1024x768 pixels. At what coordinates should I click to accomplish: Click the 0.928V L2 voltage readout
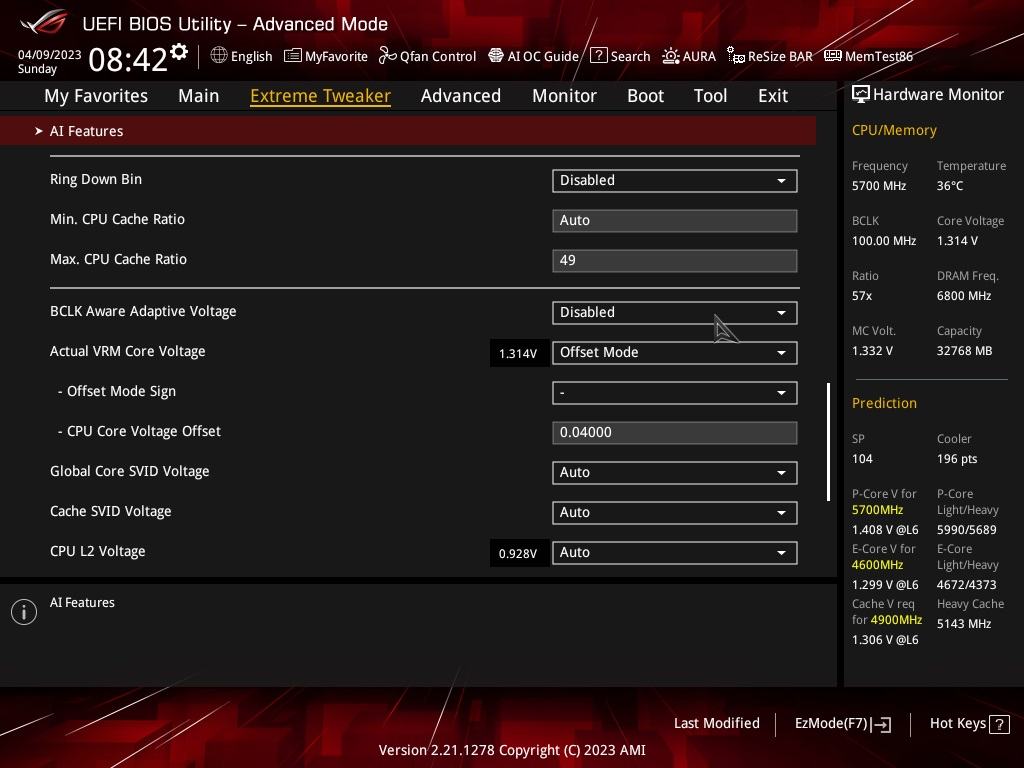click(x=518, y=553)
